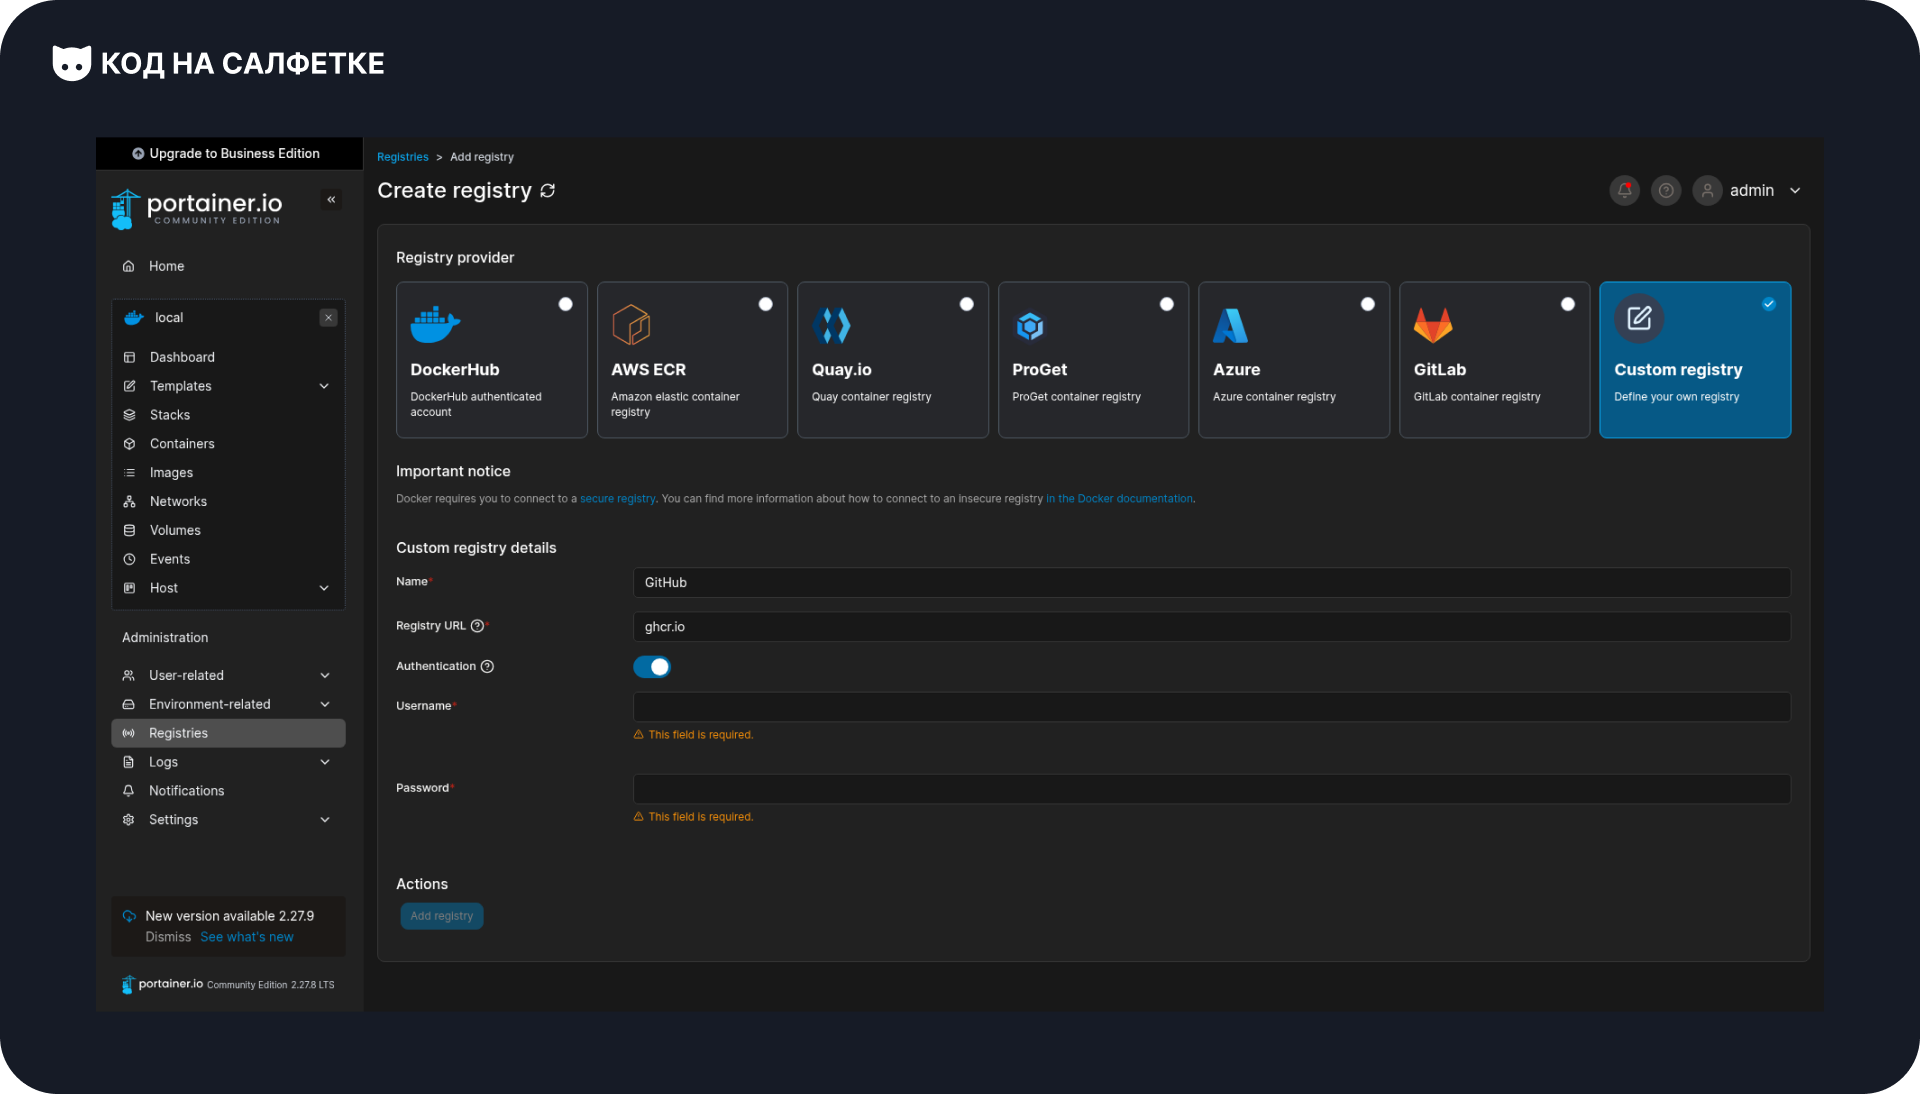1920x1094 pixels.
Task: Click the Add registry button
Action: 442,916
